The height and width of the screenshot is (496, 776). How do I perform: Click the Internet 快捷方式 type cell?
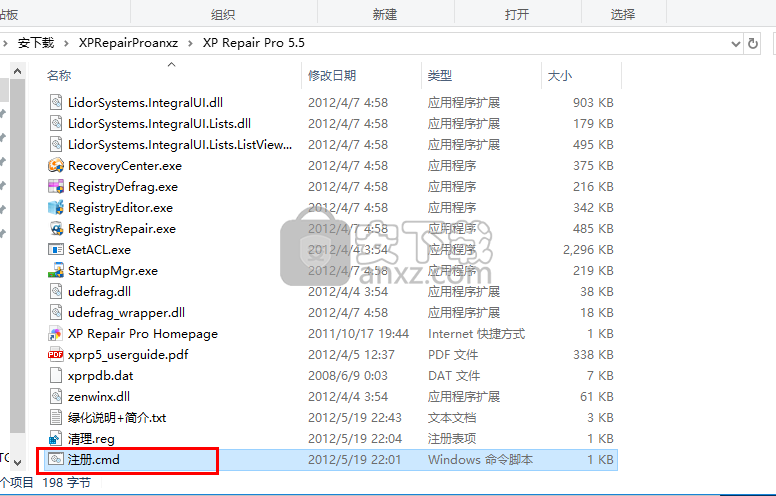click(476, 334)
